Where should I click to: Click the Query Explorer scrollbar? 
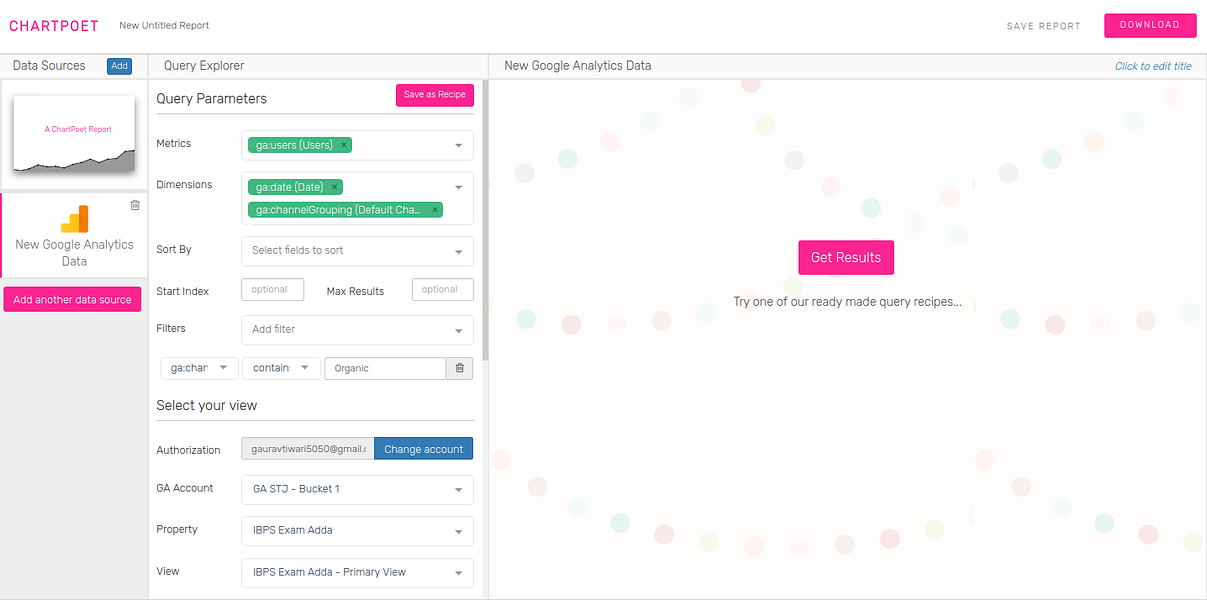click(x=486, y=220)
